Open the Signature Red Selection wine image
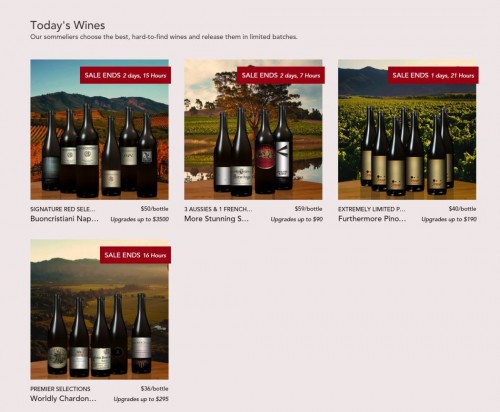500x412 pixels. [99, 130]
